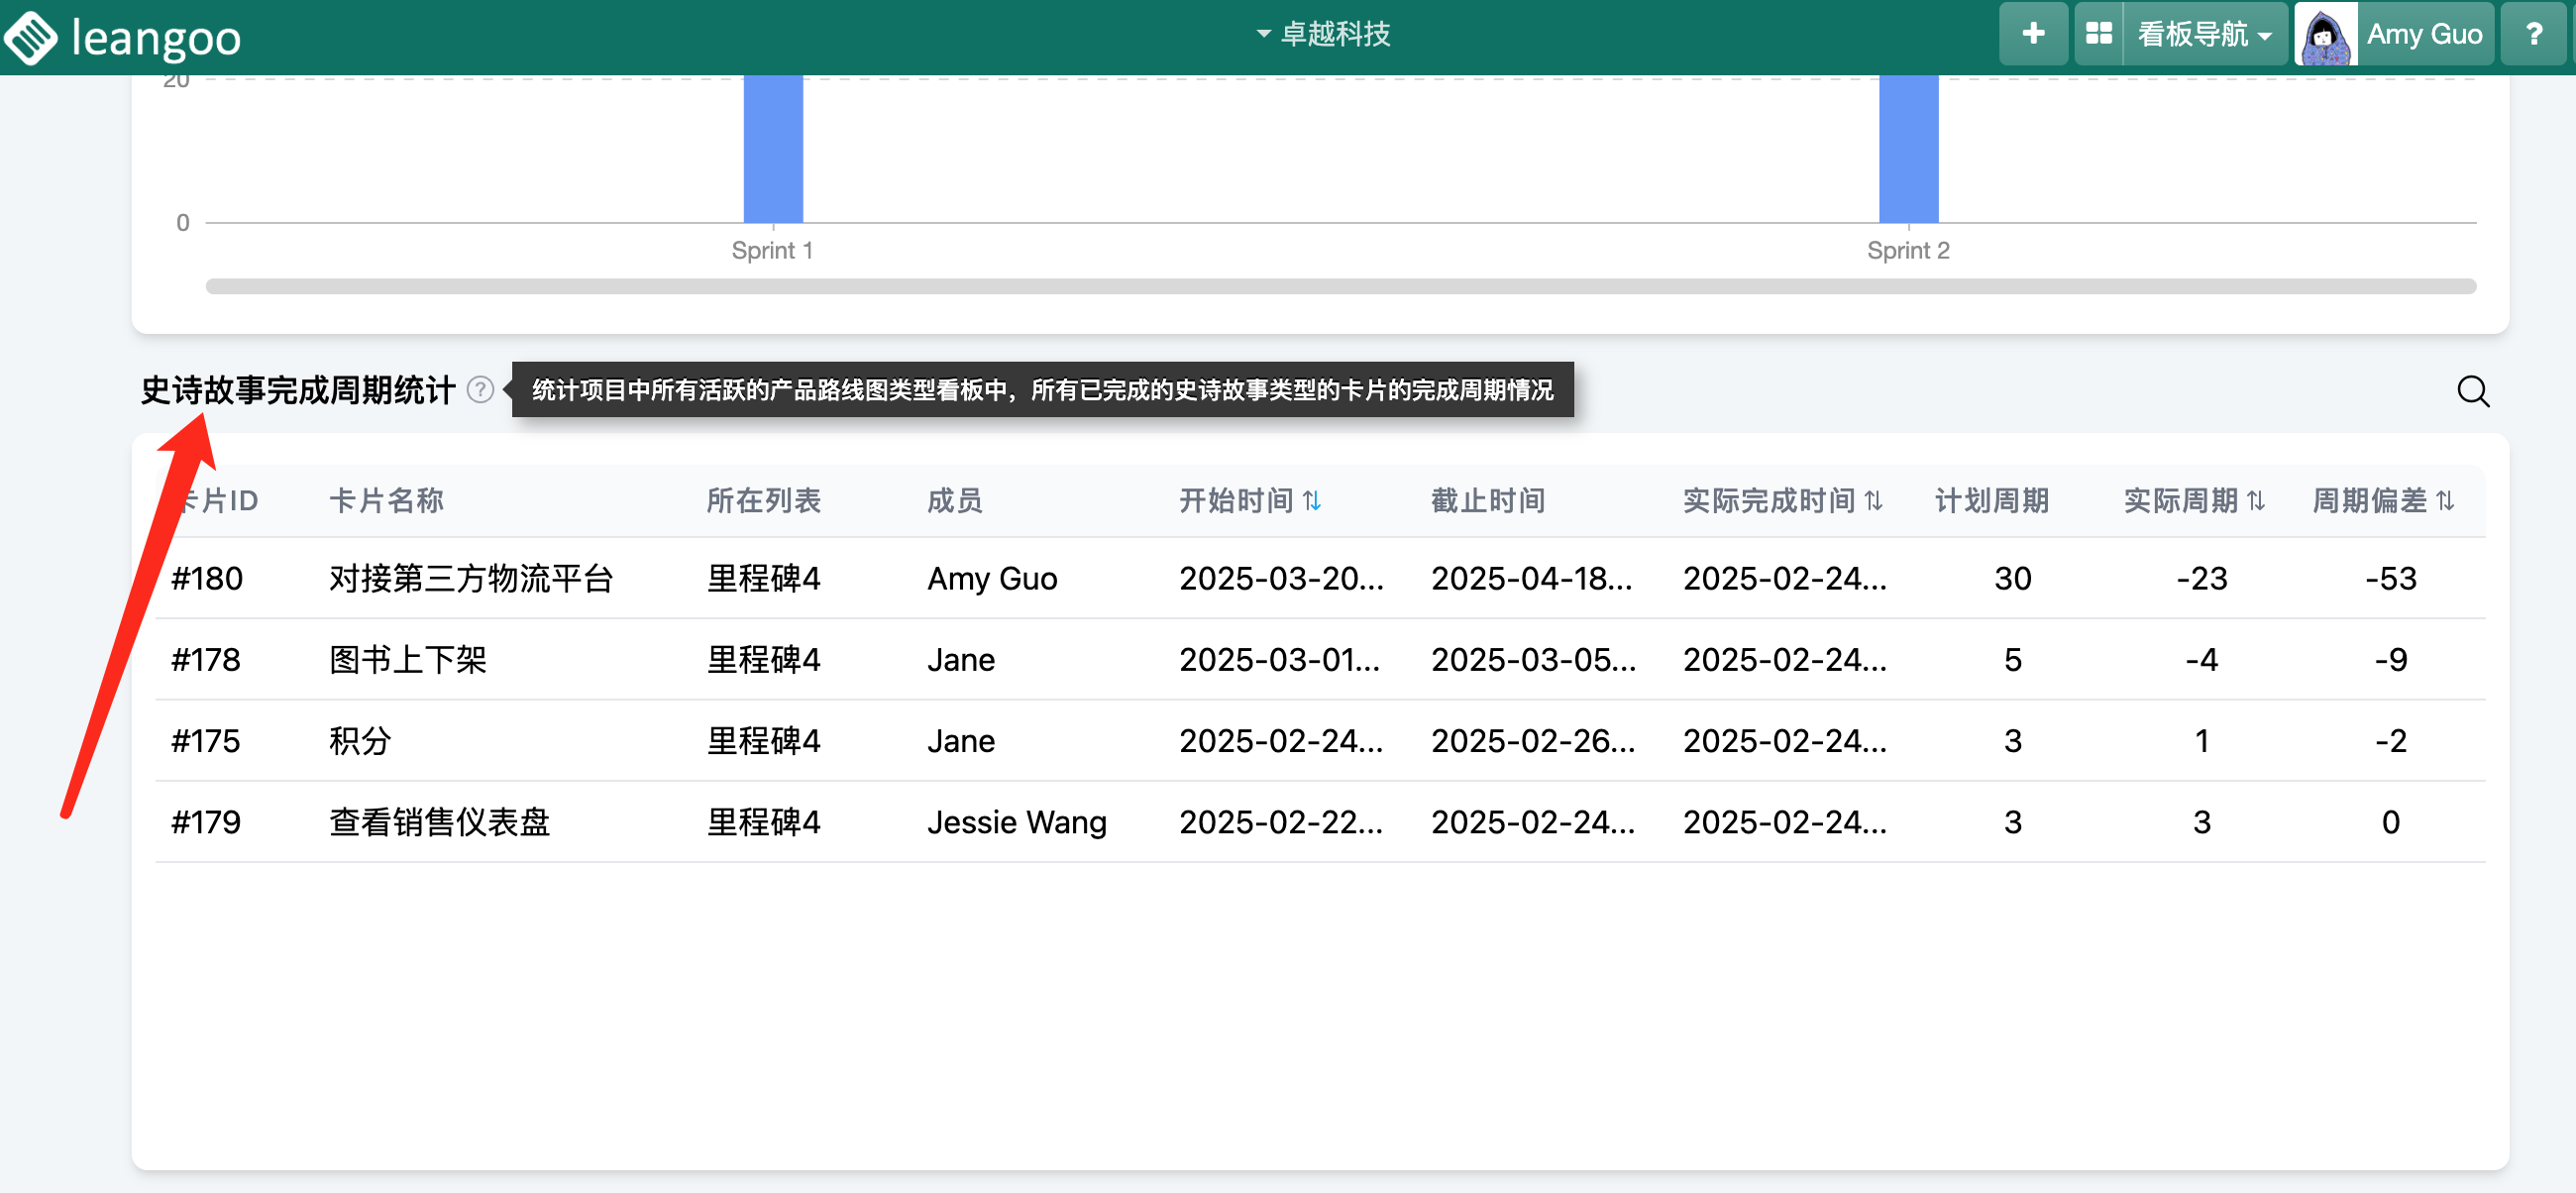This screenshot has height=1193, width=2576.
Task: Click Amy Guo's avatar picture
Action: tap(2325, 35)
